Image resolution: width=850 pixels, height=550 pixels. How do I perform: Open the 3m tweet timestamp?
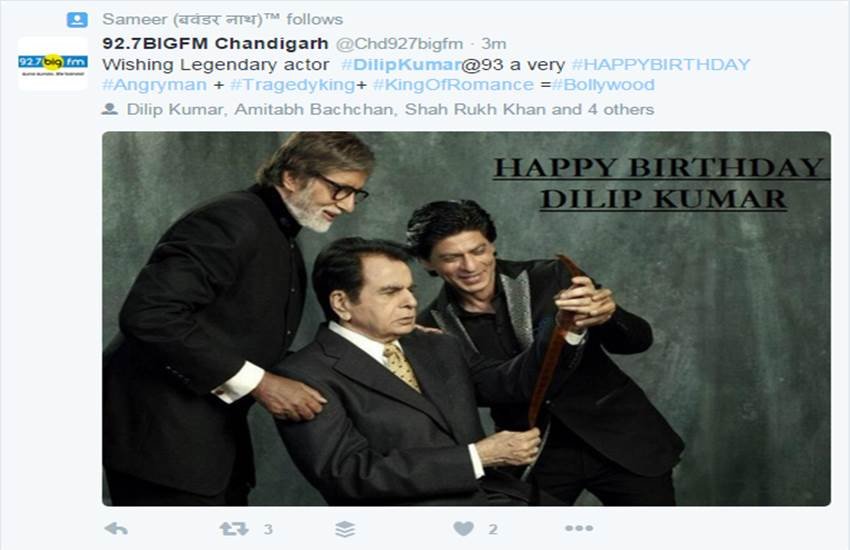[x=494, y=44]
